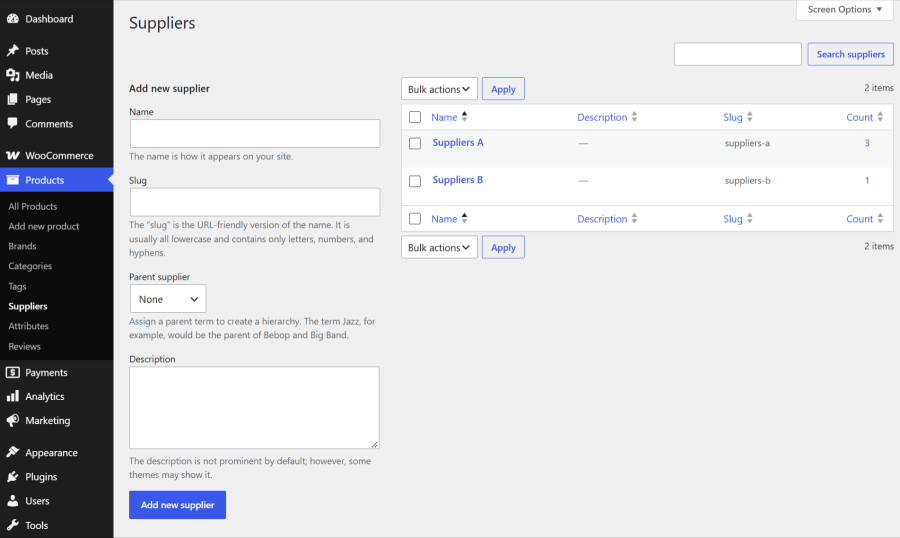The image size is (900, 538).
Task: Click into the Description textarea
Action: tap(254, 408)
